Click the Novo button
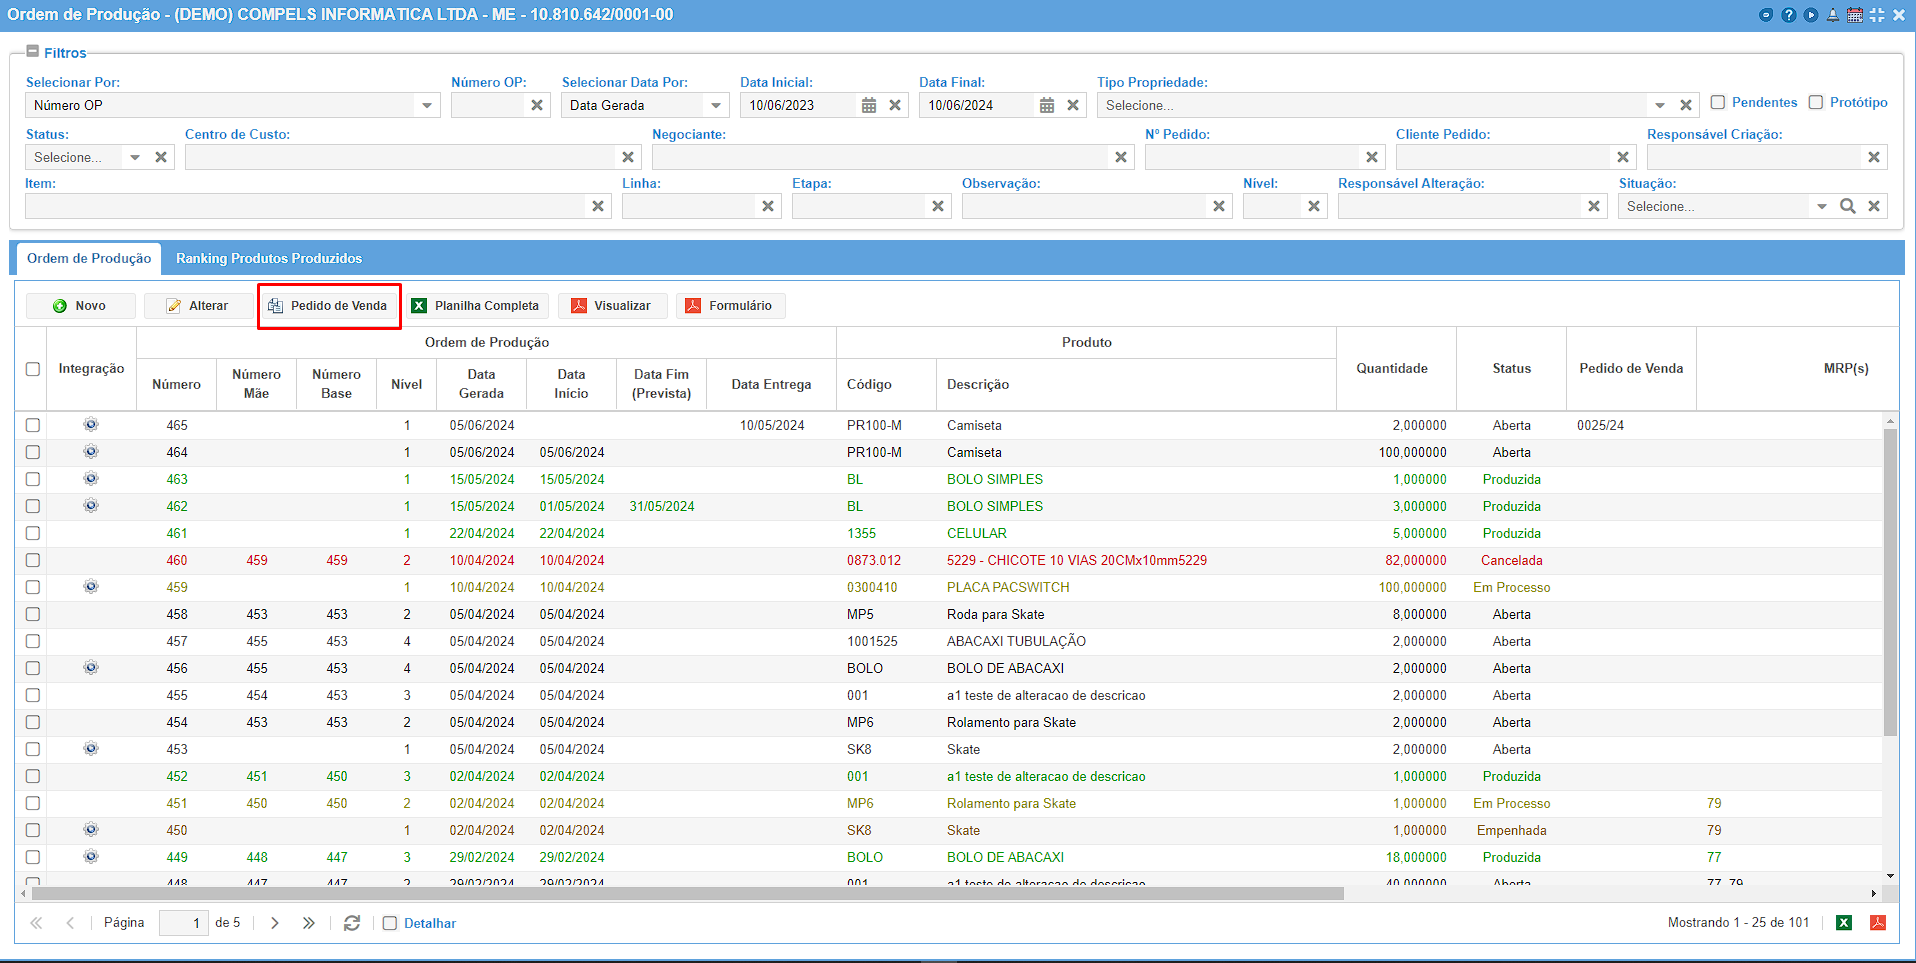 coord(80,306)
